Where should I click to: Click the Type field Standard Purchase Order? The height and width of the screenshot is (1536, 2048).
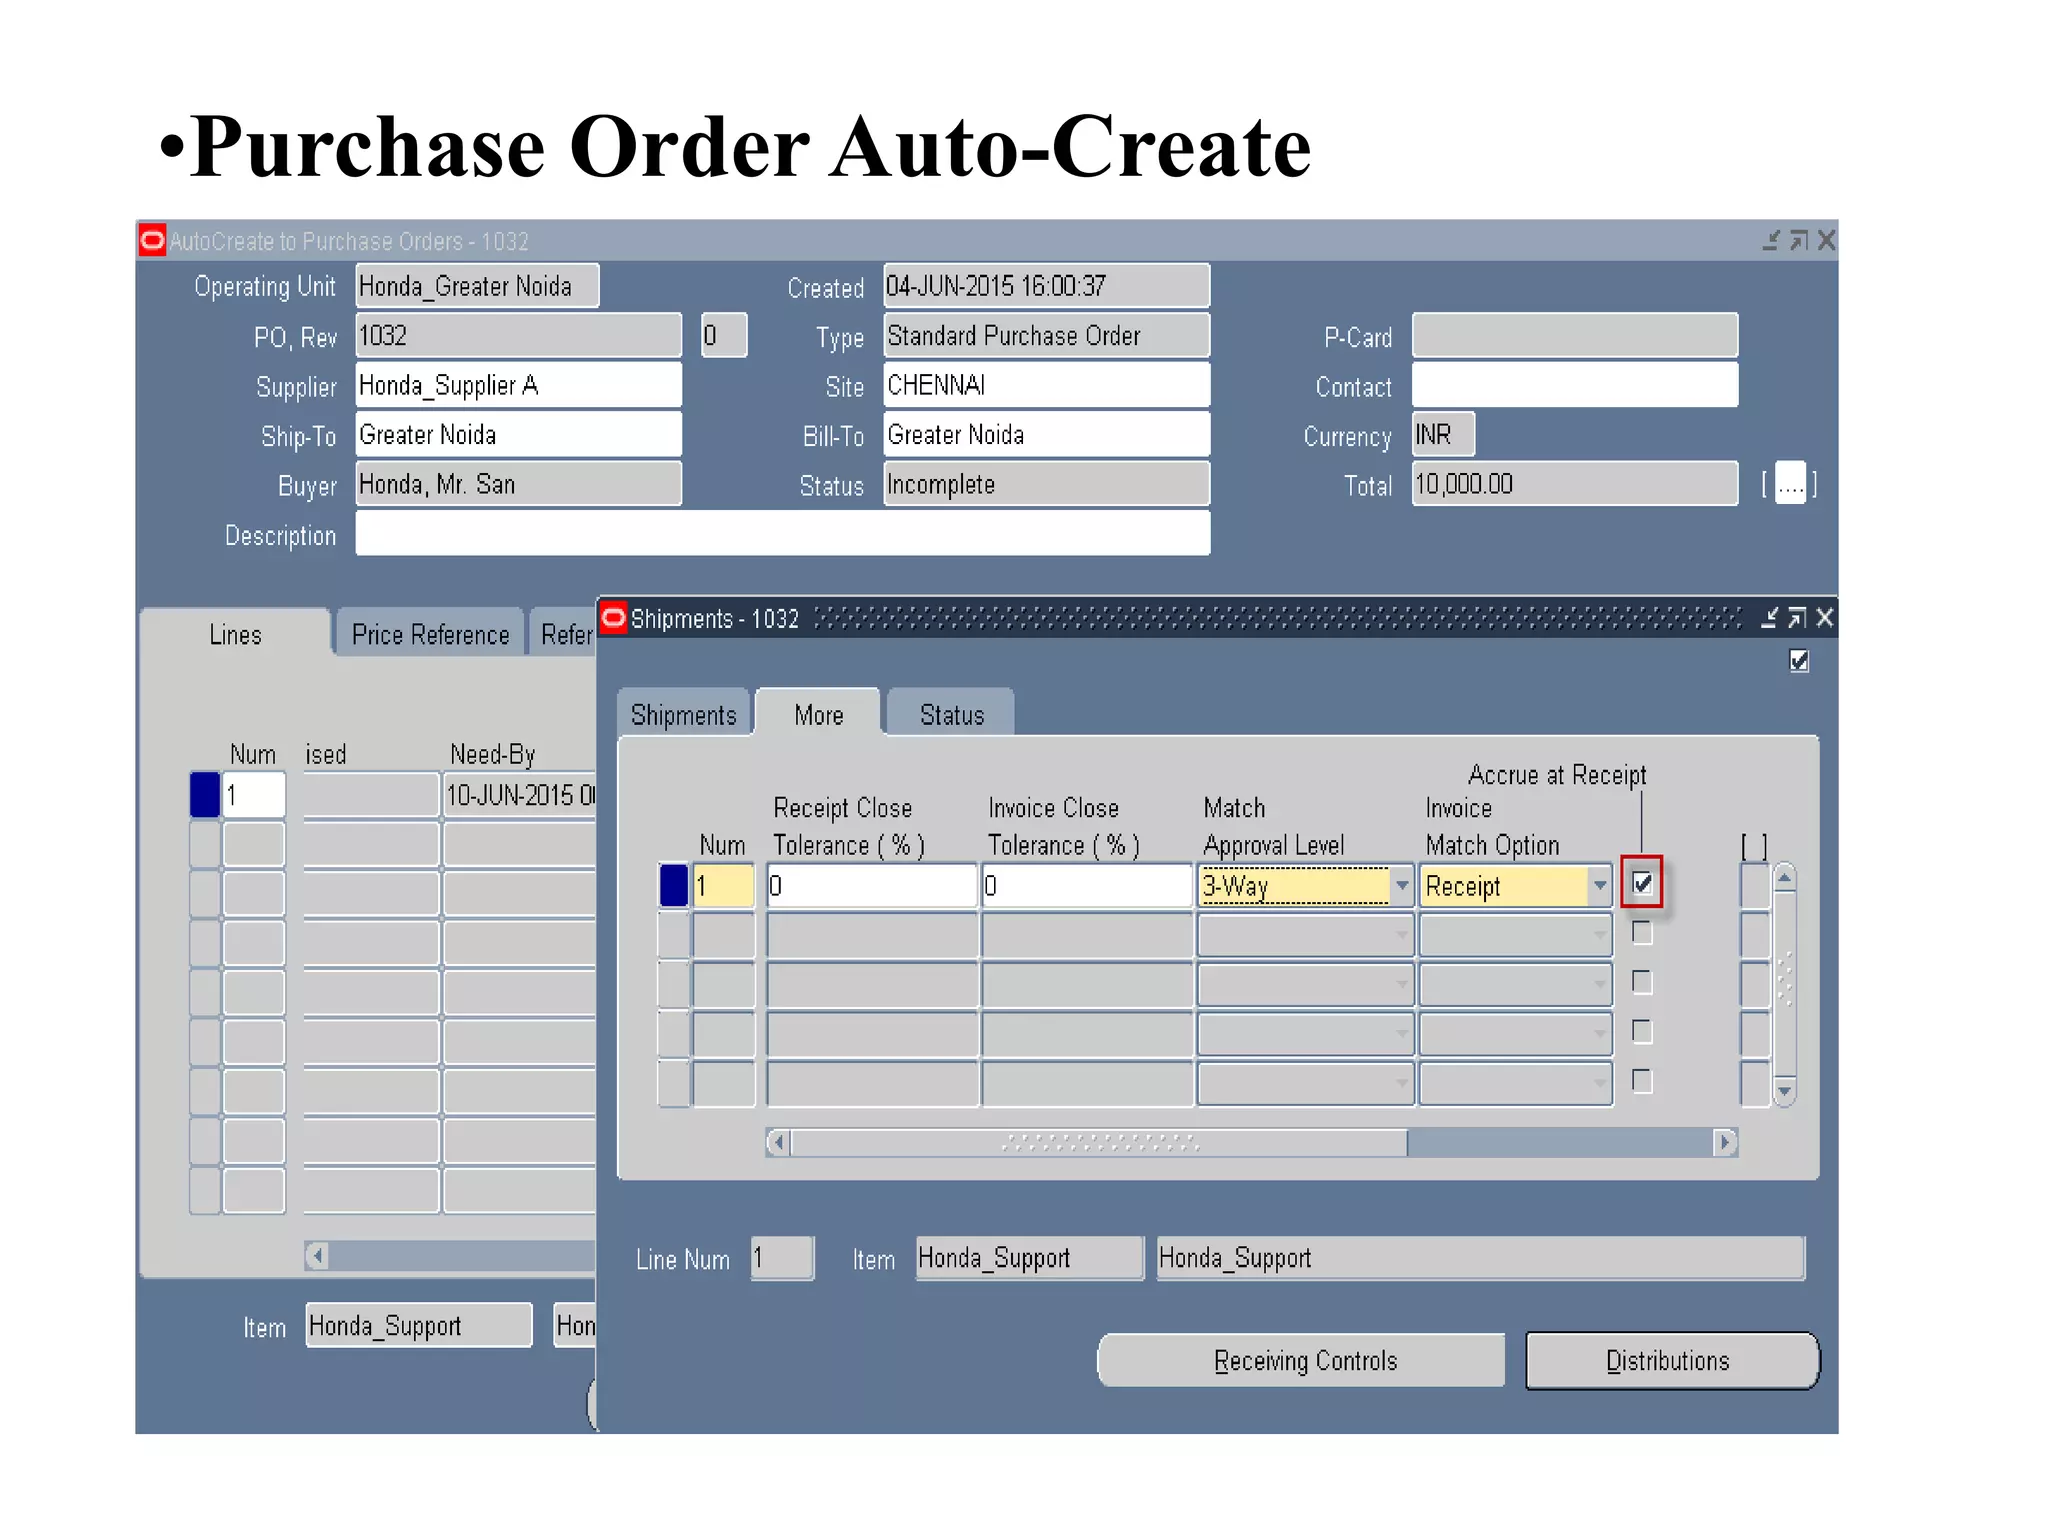[x=1047, y=335]
